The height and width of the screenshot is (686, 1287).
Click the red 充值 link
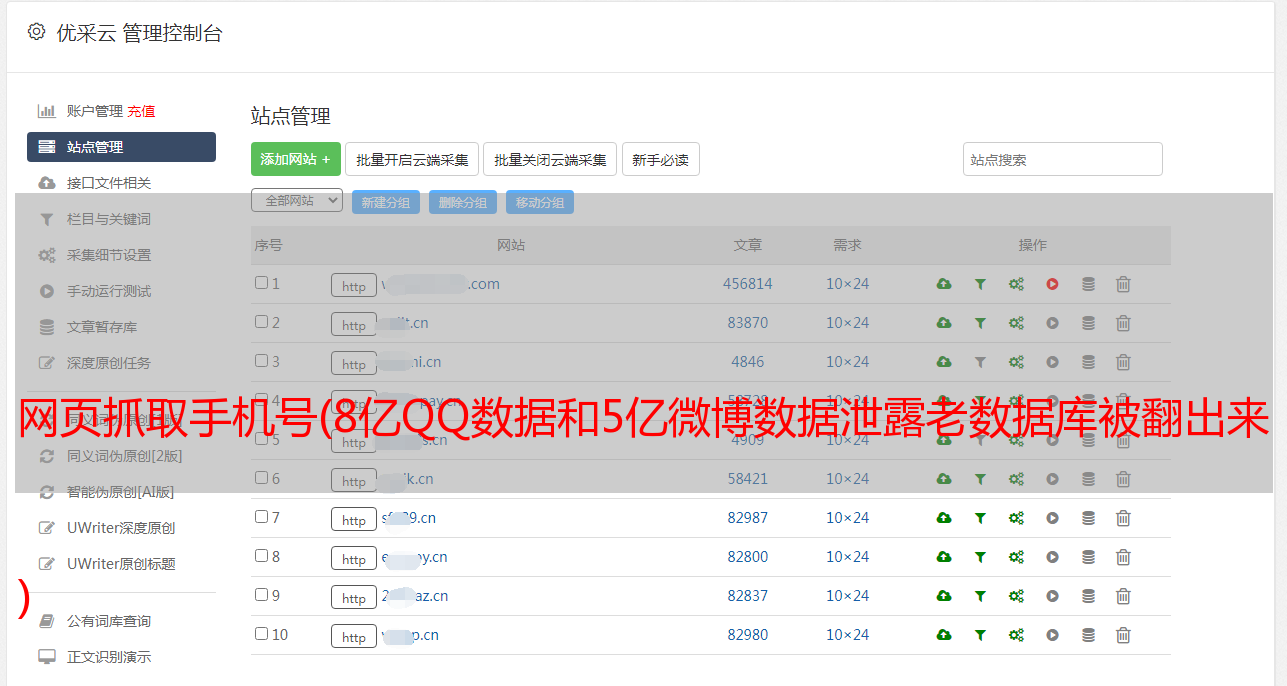pyautogui.click(x=141, y=111)
